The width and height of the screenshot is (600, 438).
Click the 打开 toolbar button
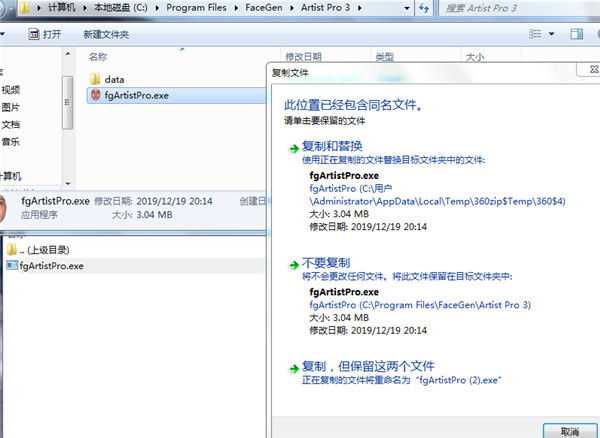[x=43, y=34]
